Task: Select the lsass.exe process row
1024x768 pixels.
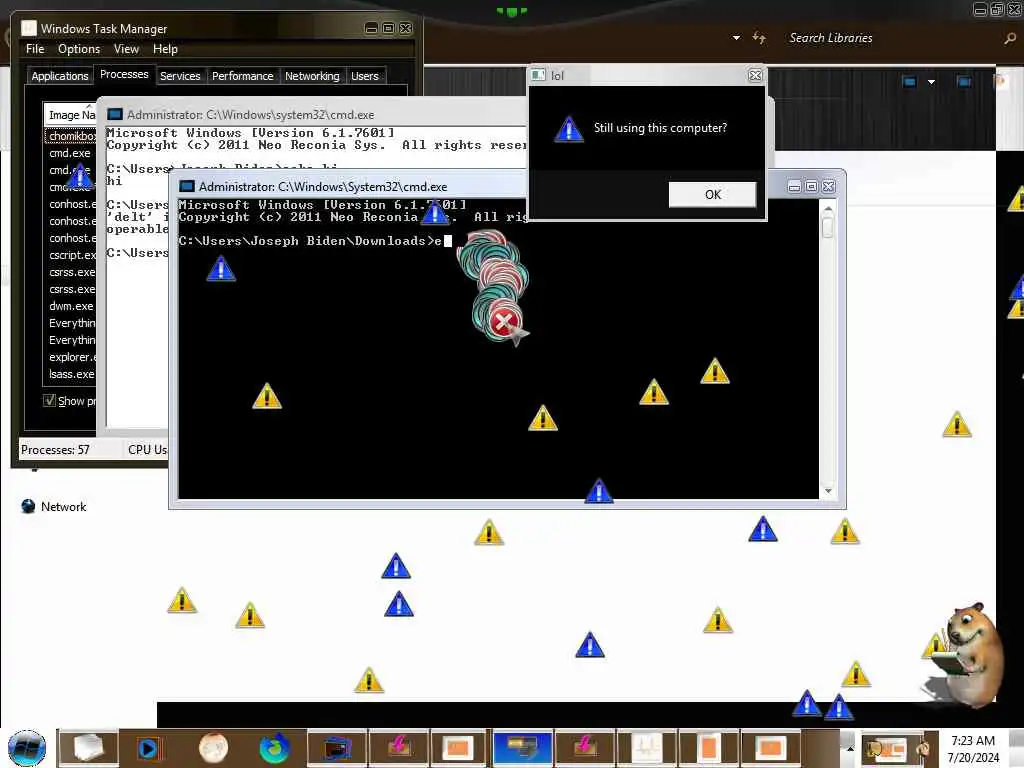Action: (x=71, y=374)
